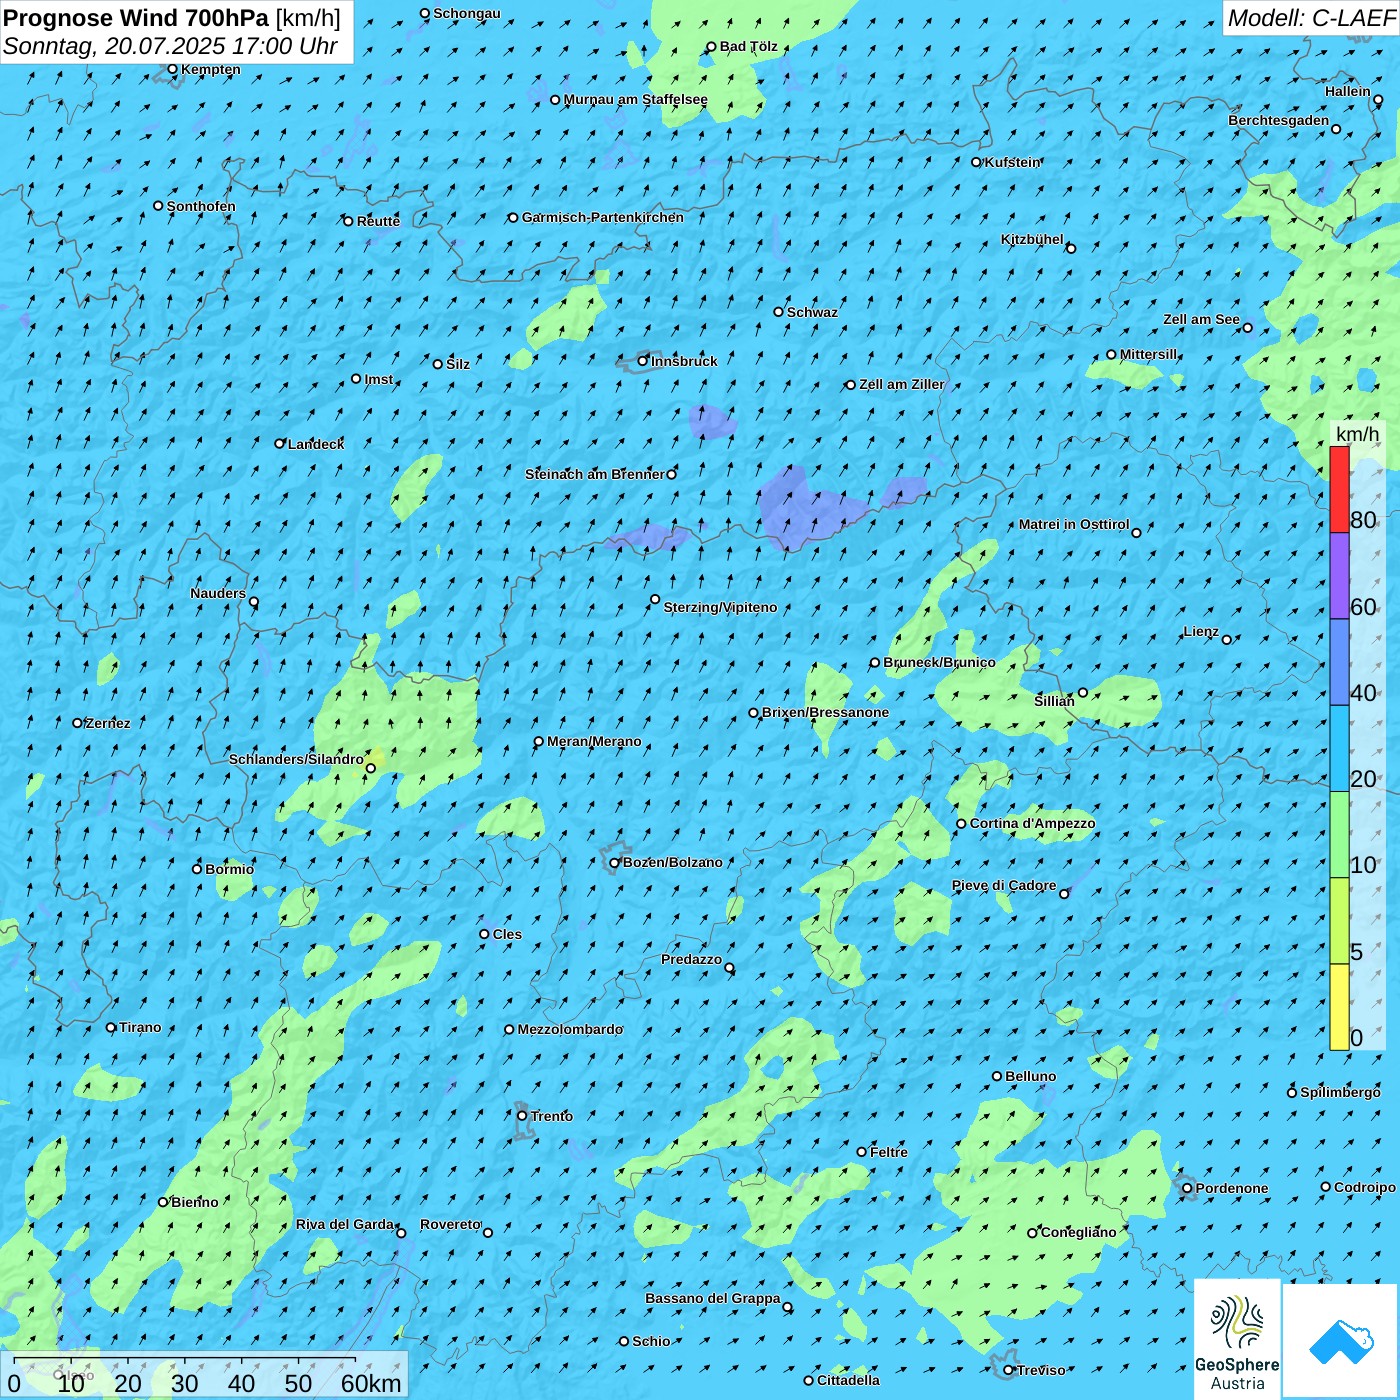
Task: Click the 'Prognose Wind 700hPa' title
Action: (x=137, y=18)
